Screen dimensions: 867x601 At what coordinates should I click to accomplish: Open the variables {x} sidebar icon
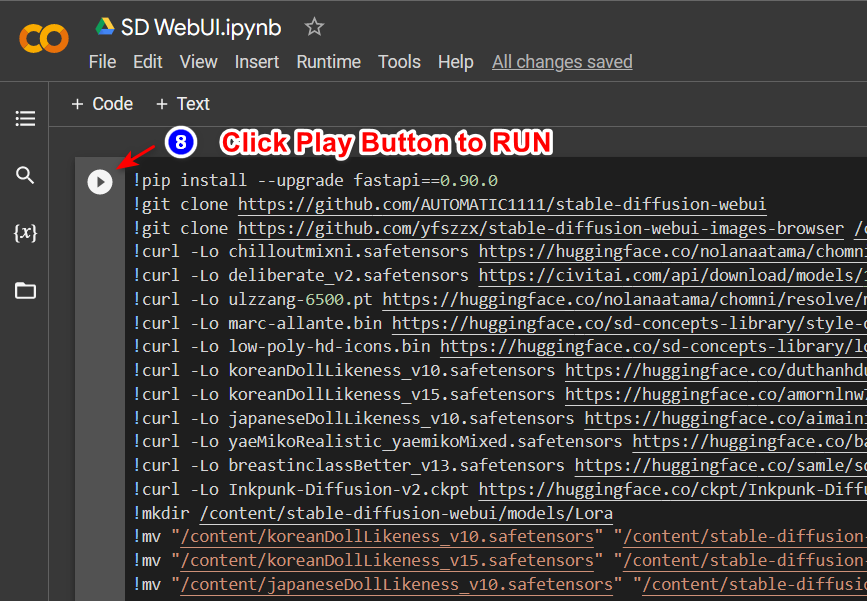point(25,233)
